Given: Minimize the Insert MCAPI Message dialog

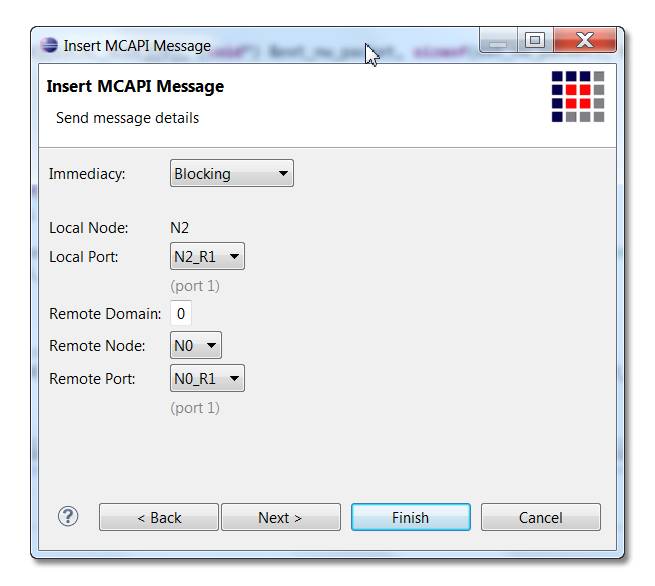Looking at the screenshot, I should coord(499,41).
